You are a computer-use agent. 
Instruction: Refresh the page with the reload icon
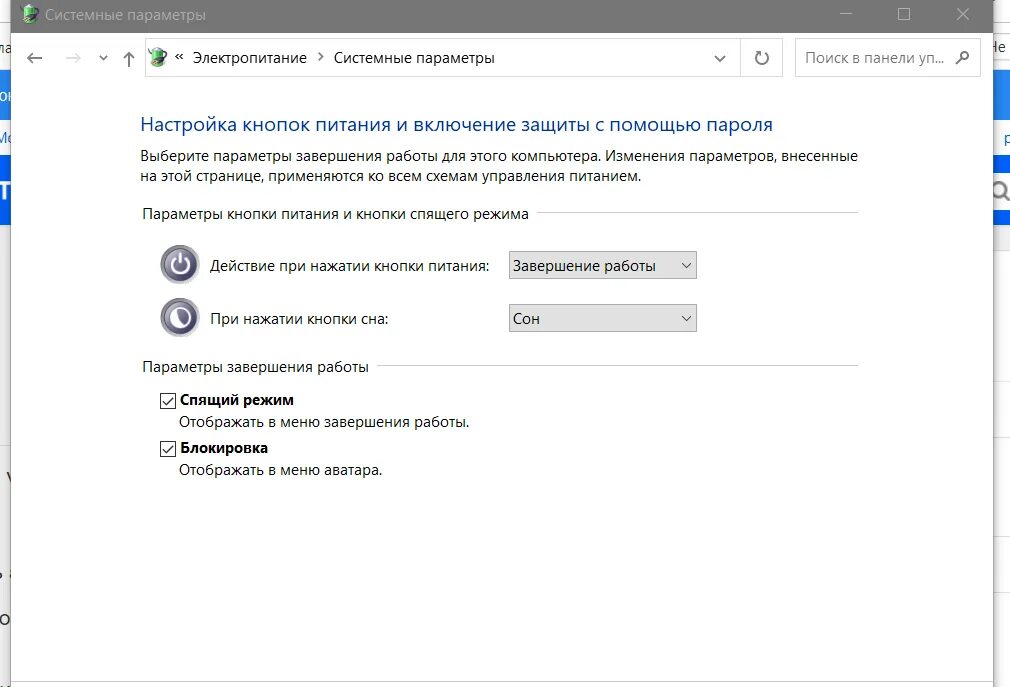[x=762, y=58]
